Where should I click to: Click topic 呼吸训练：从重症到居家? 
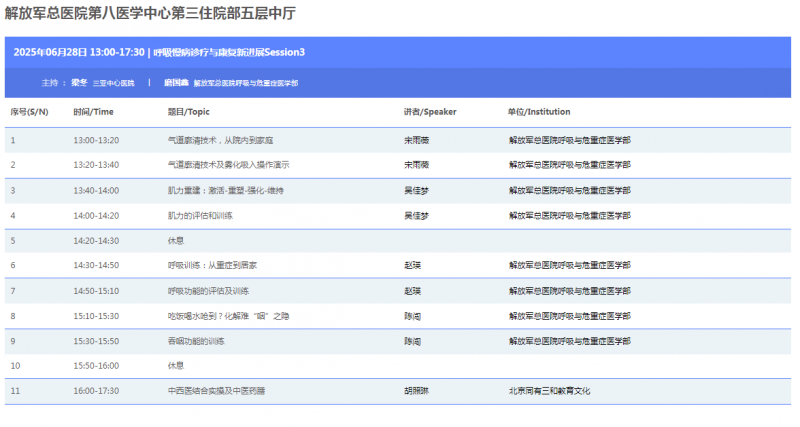pos(212,265)
